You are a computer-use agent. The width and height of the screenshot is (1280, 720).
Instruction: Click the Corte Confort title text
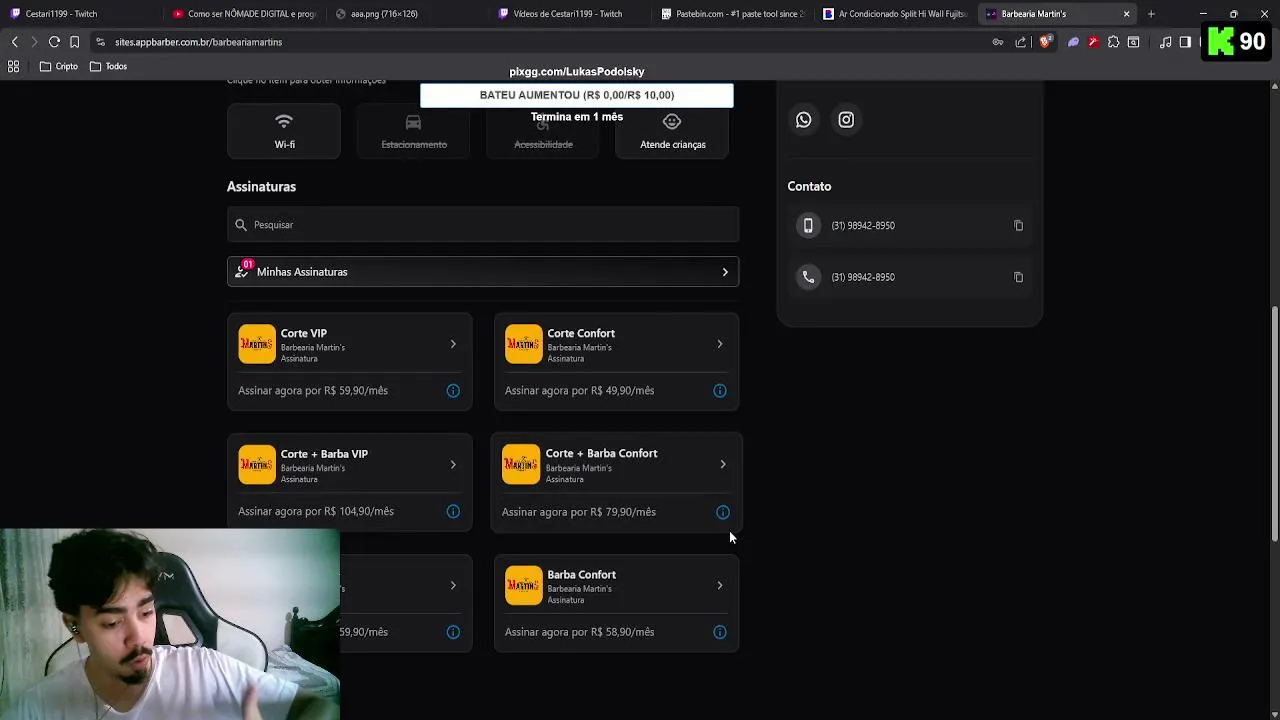581,333
